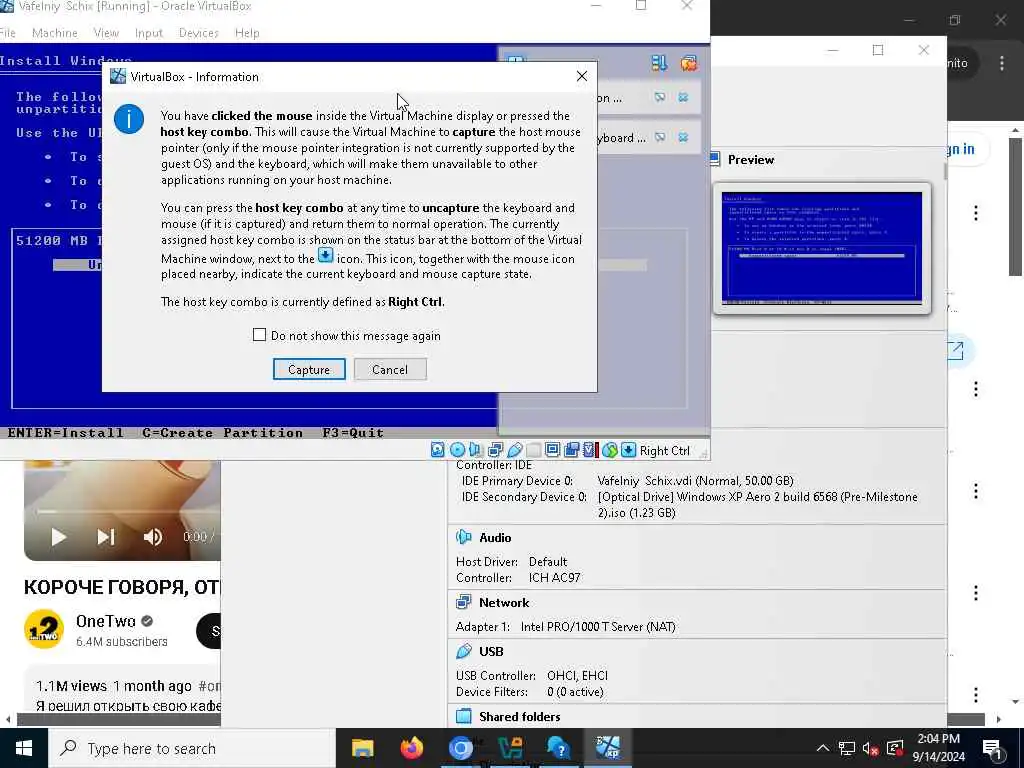
Task: Click the Windows search box
Action: 192,748
